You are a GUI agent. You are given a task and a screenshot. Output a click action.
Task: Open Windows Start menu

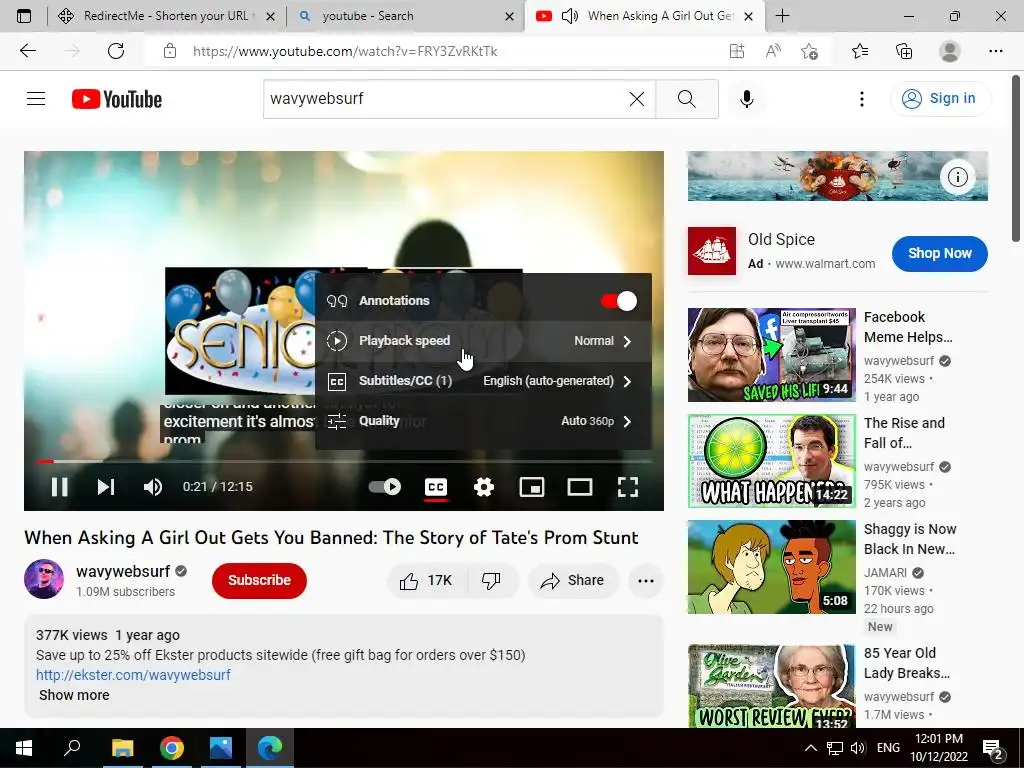(24, 748)
